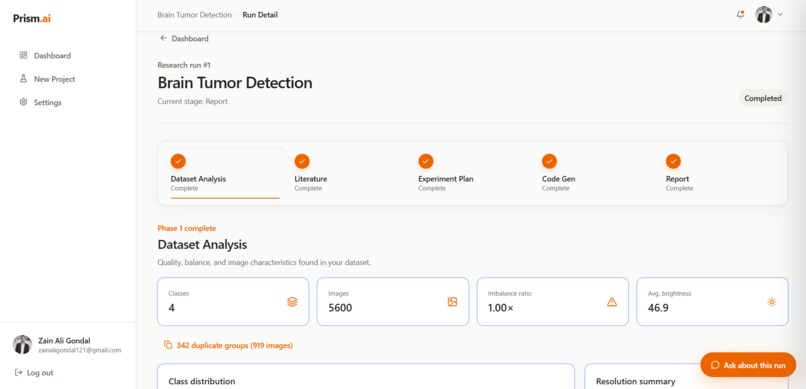Click the Phase 1 complete label

[x=187, y=228]
